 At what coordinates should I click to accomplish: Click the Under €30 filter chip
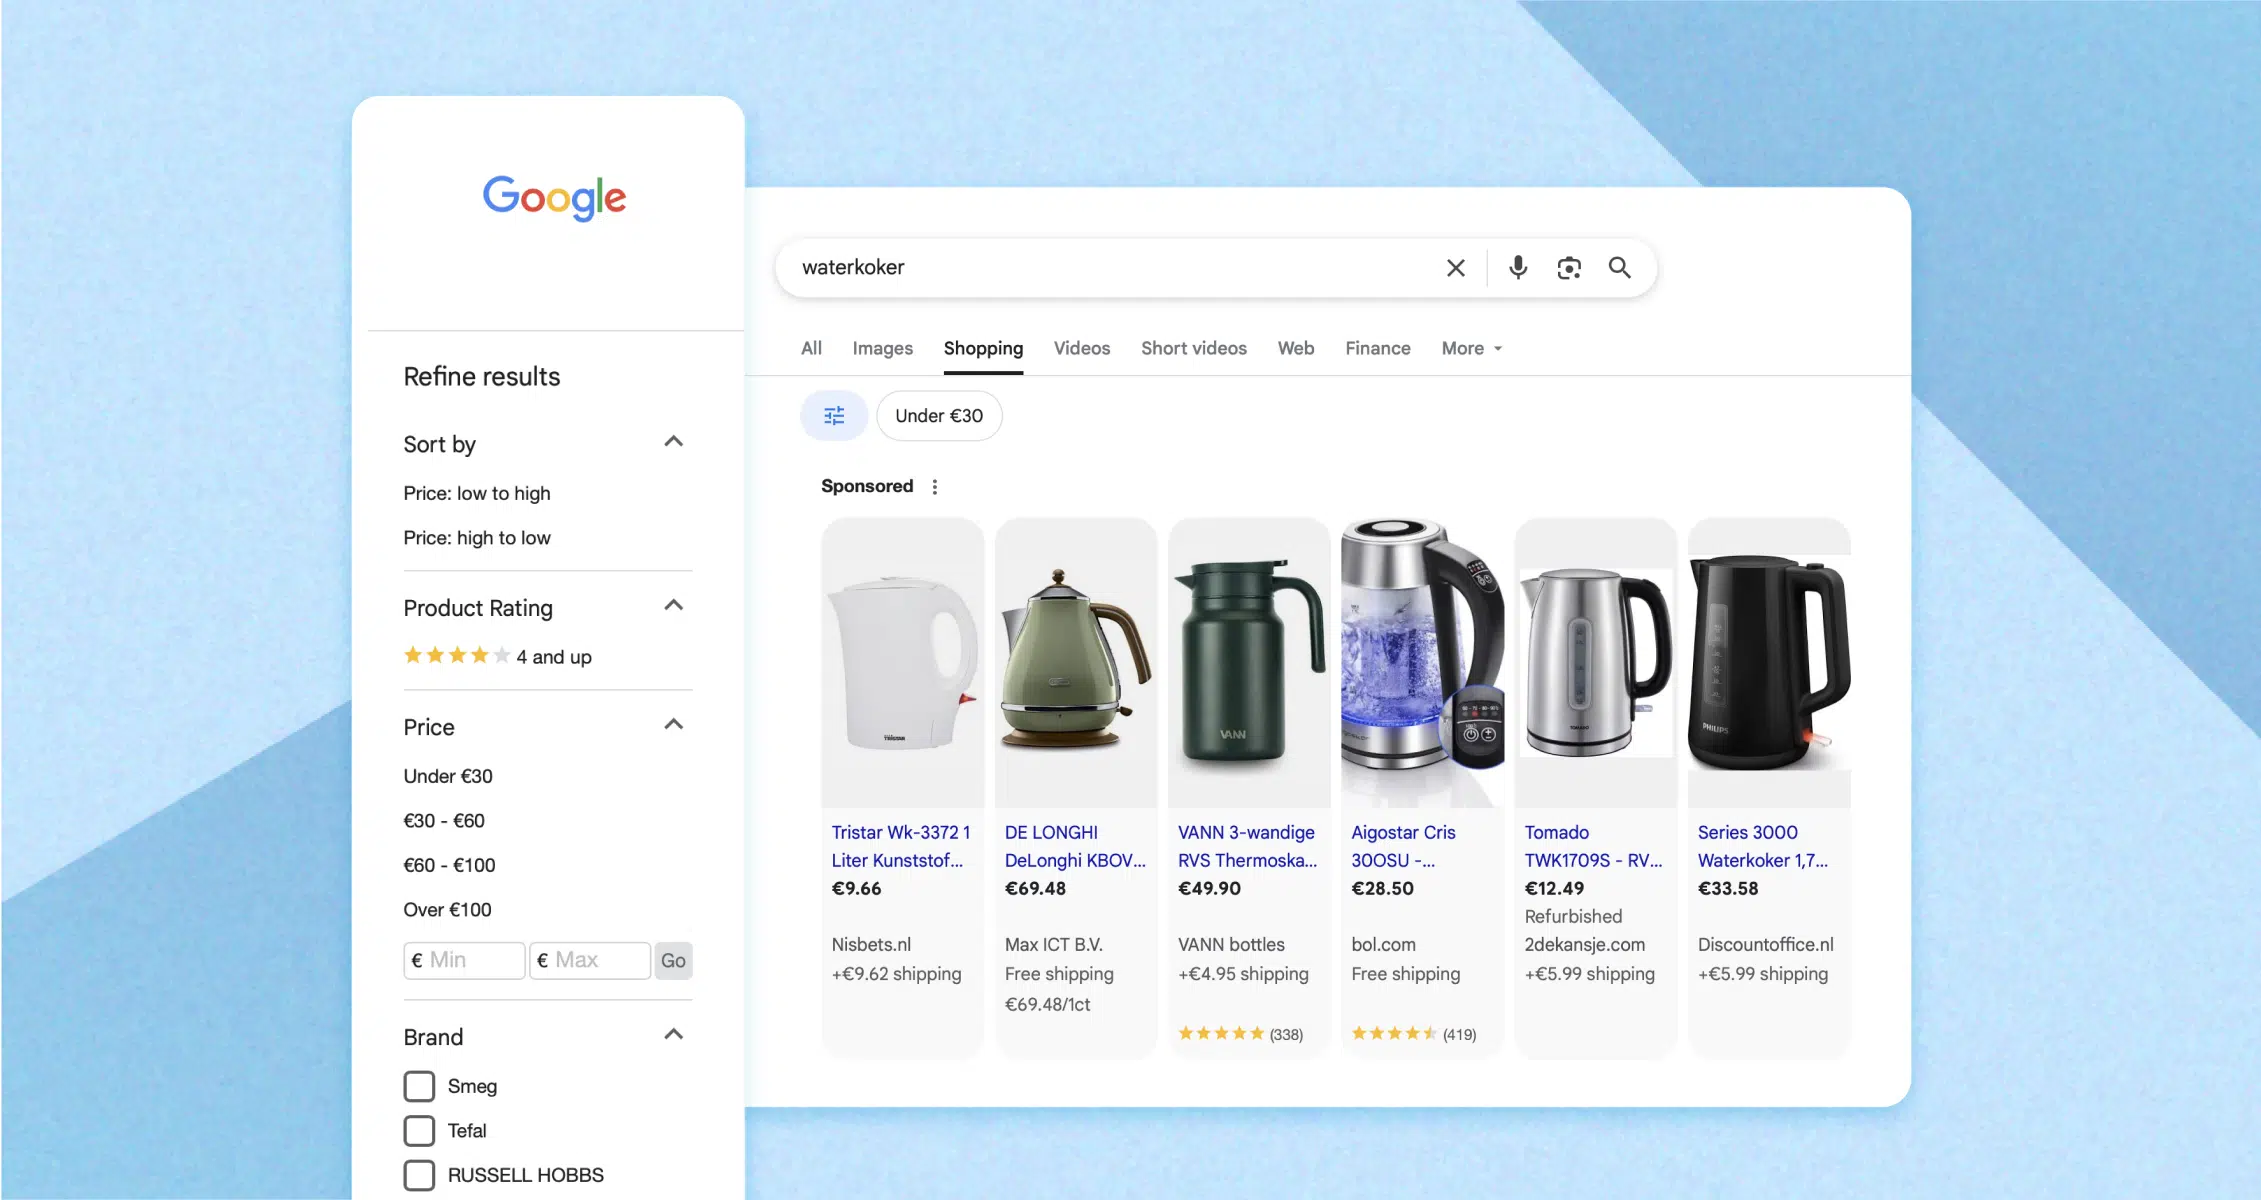click(x=938, y=415)
